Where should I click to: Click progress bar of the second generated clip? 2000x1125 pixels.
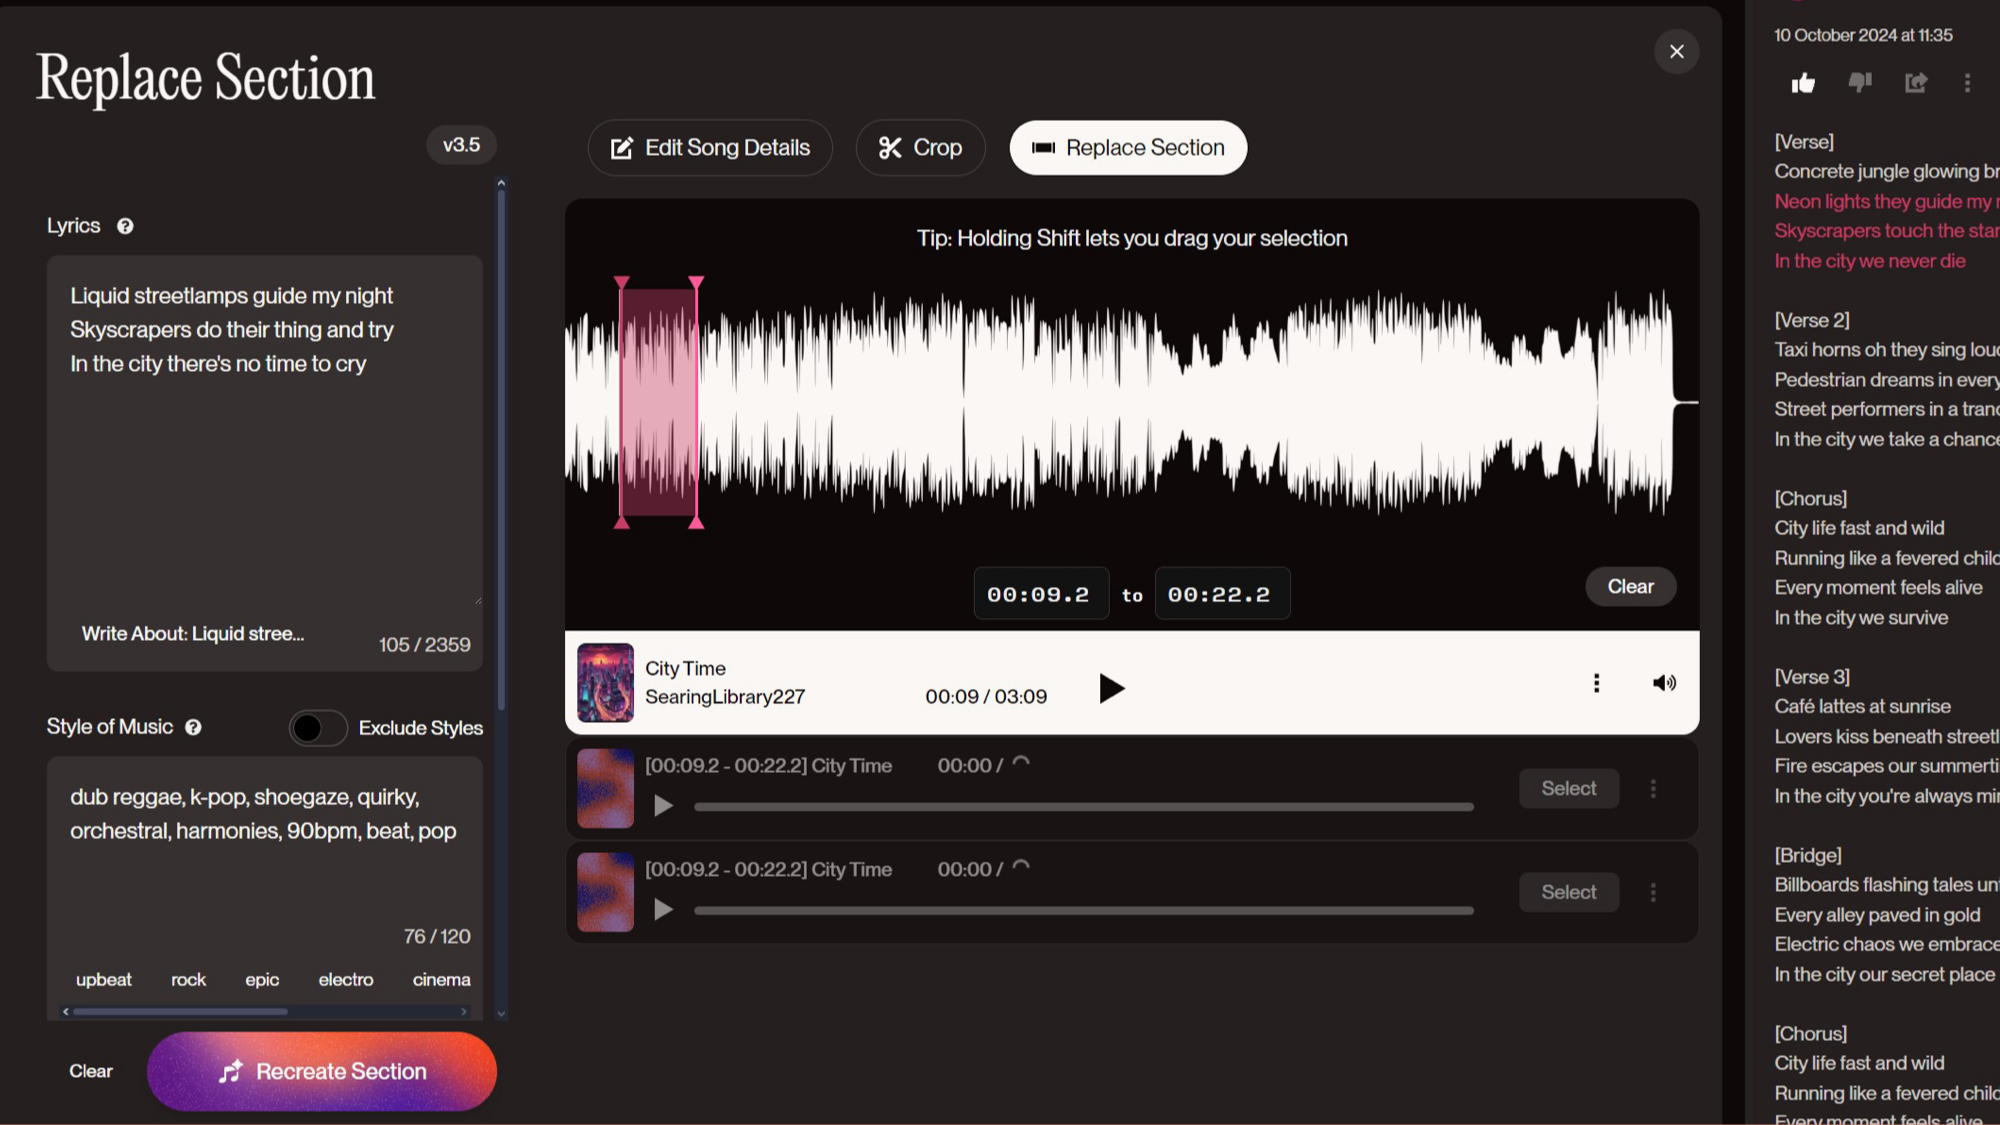tap(1083, 911)
